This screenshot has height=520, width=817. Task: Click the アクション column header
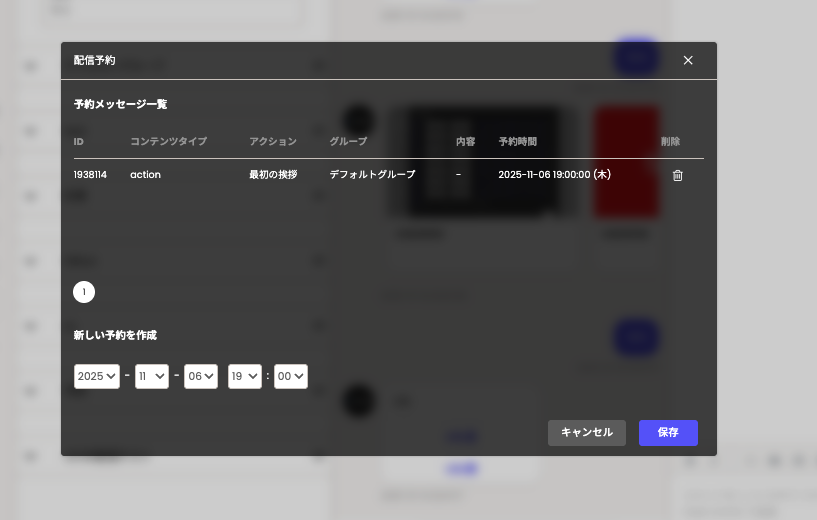point(273,142)
